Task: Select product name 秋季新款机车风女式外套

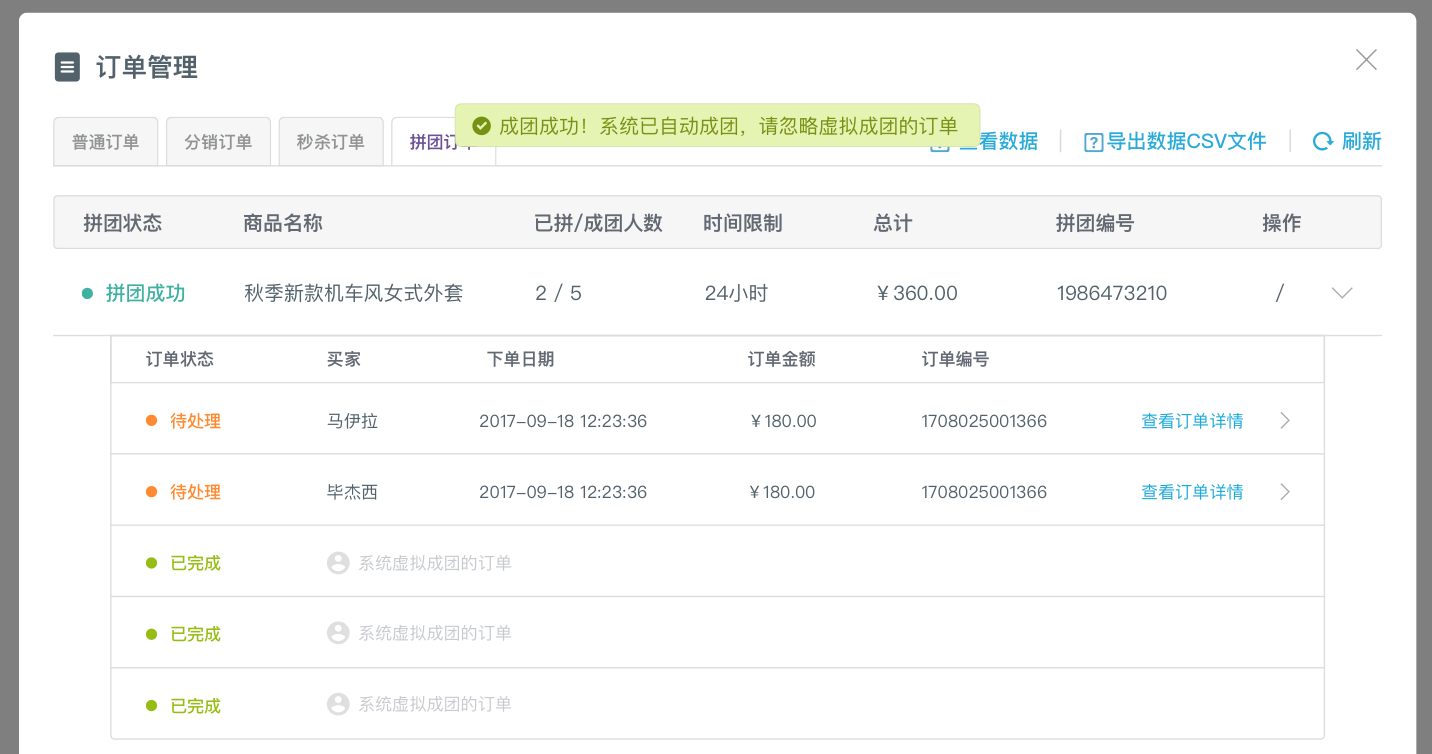Action: 353,293
